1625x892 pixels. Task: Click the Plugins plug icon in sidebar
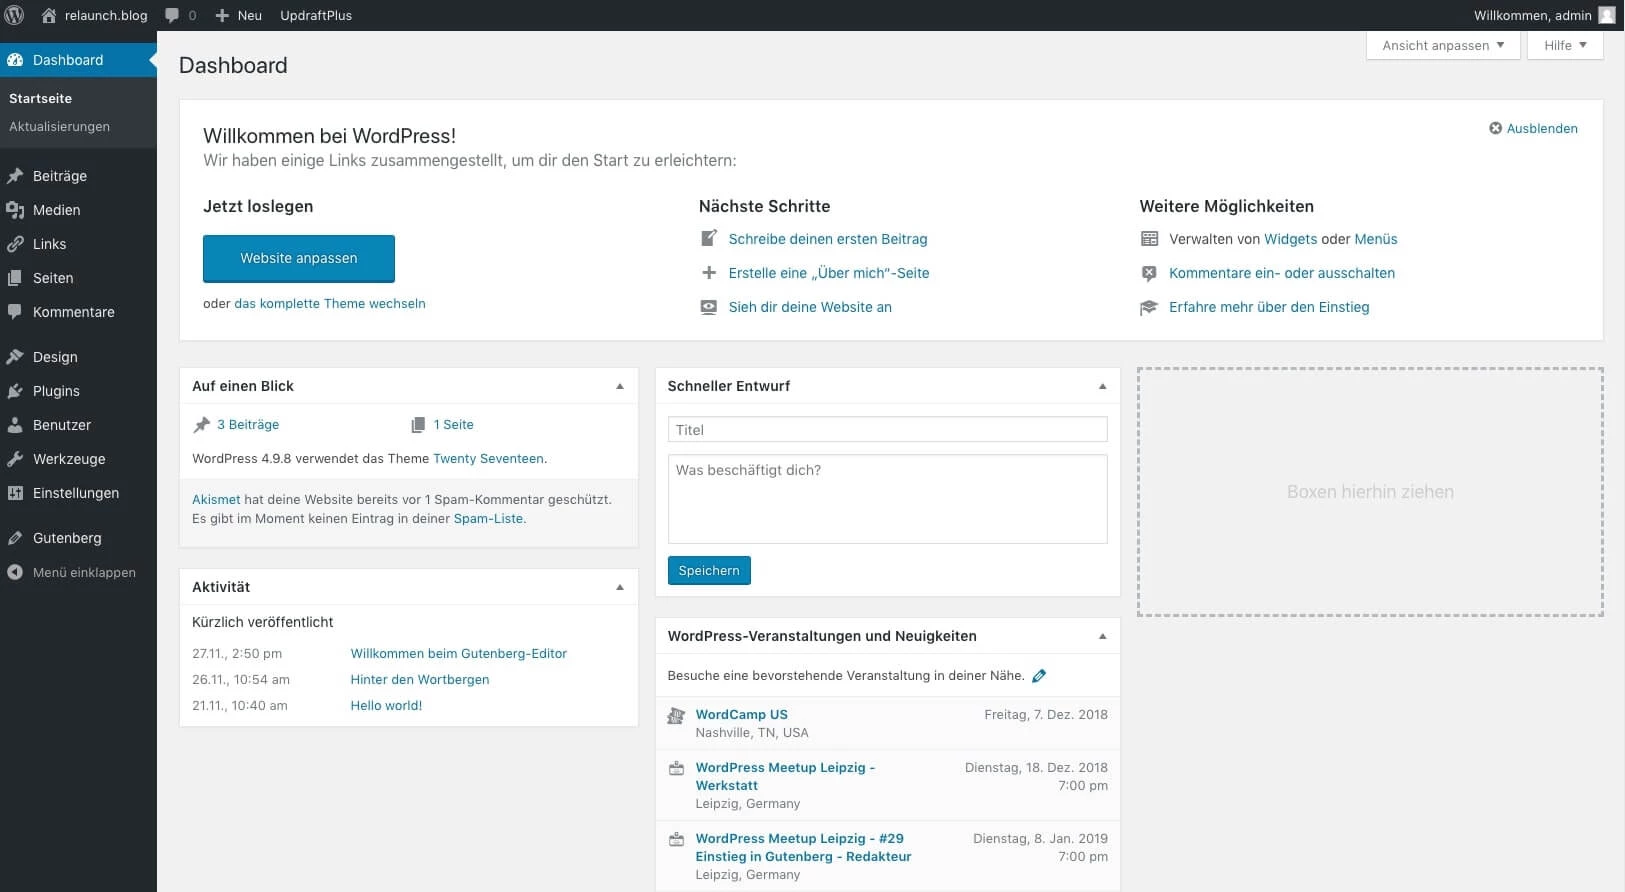tap(15, 391)
